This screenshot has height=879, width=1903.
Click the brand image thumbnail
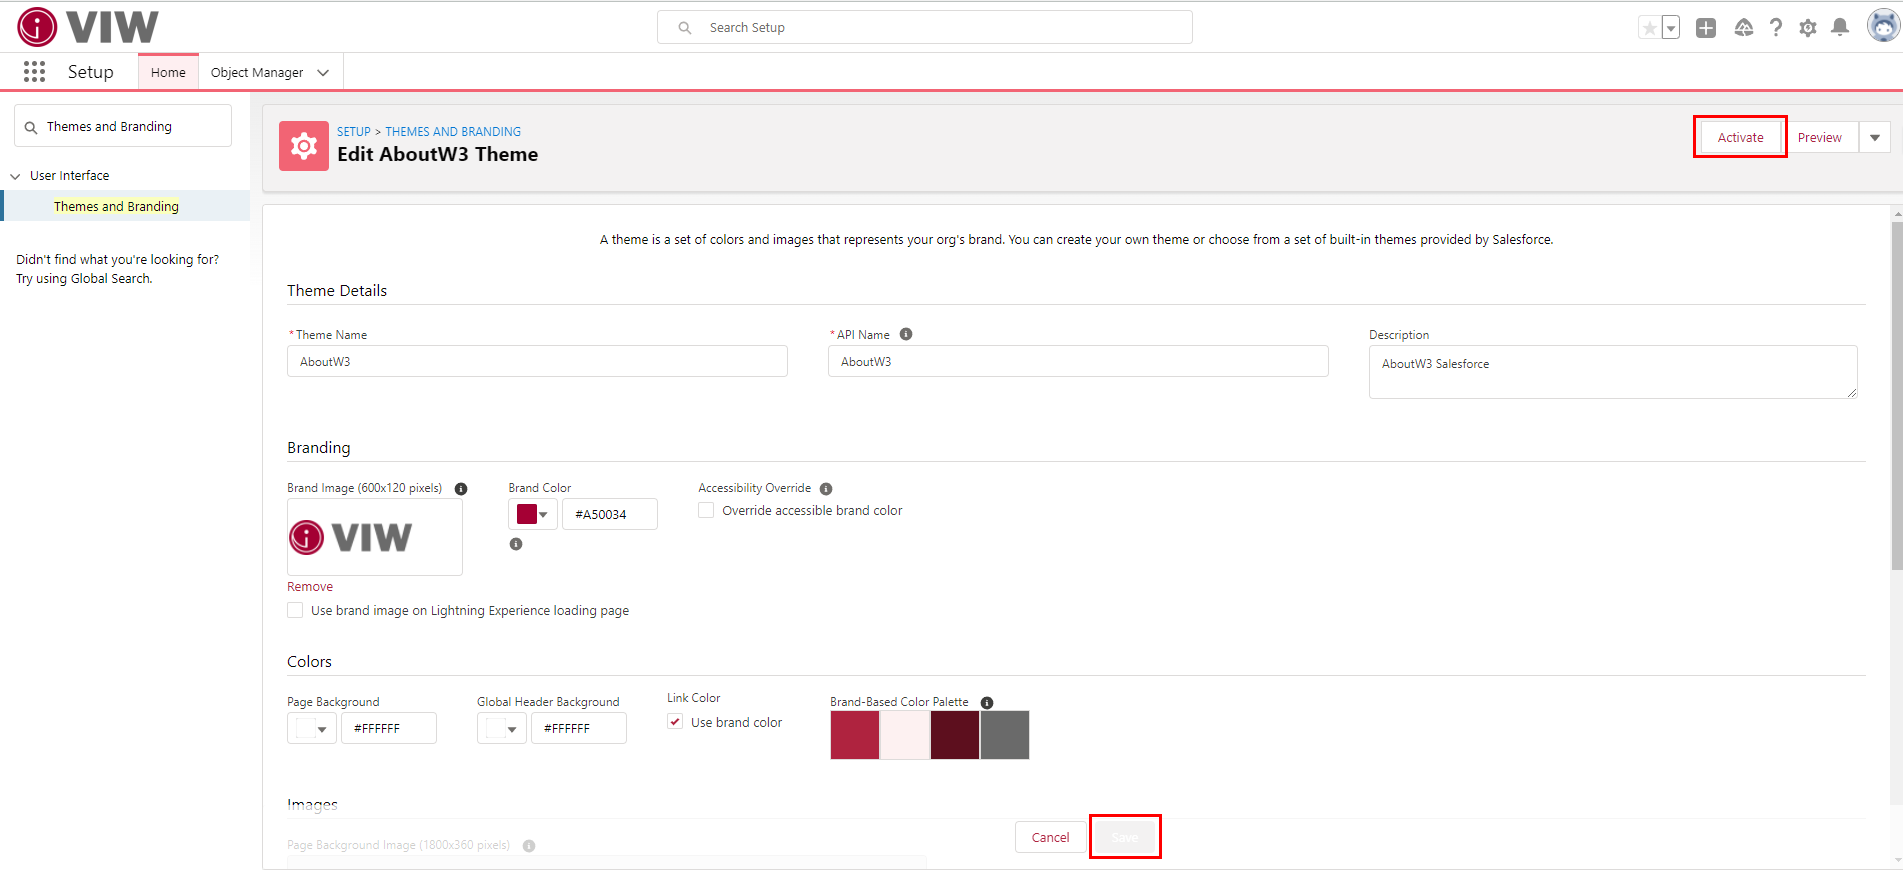tap(375, 537)
